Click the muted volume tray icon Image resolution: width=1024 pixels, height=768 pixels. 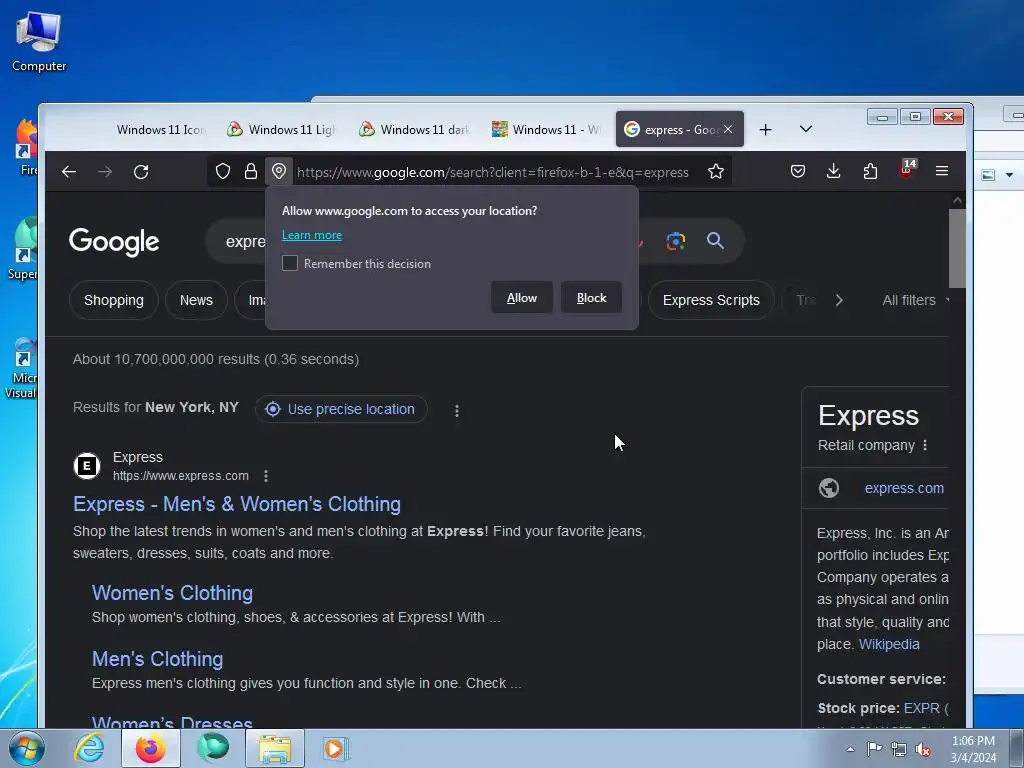(x=923, y=749)
